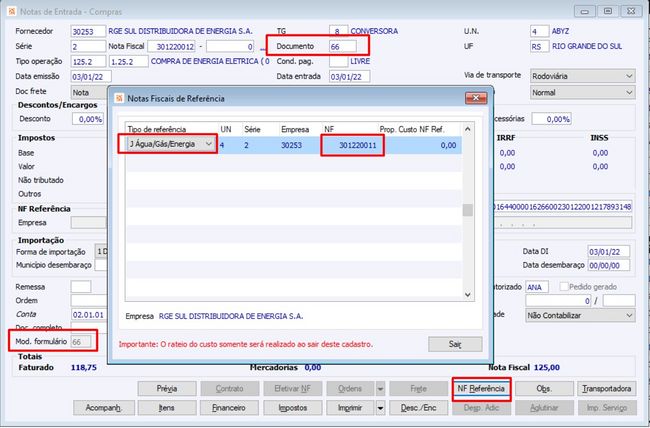This screenshot has height=428, width=650.
Task: Click the Obs. button
Action: [x=544, y=389]
